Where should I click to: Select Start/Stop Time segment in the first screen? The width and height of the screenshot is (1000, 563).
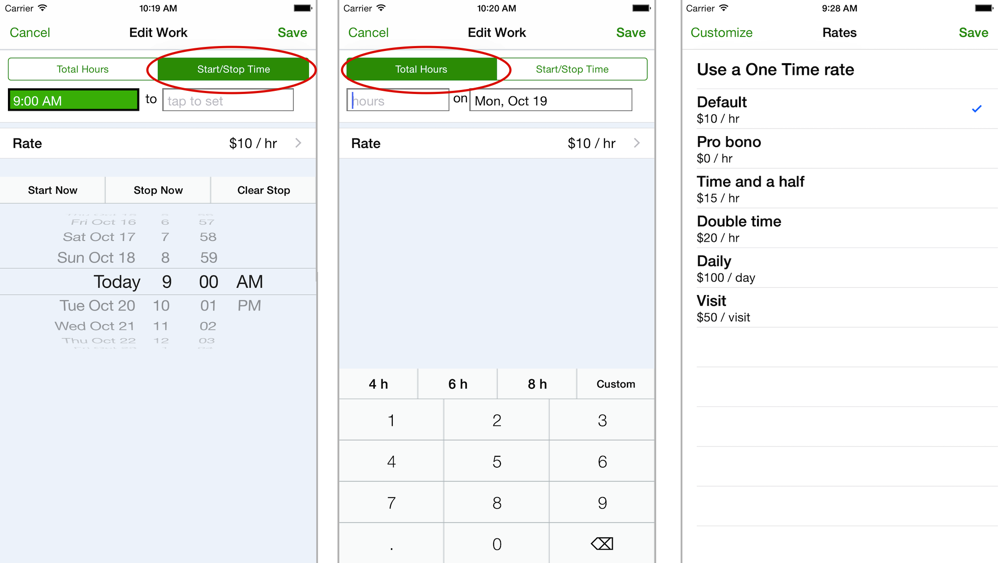point(233,69)
